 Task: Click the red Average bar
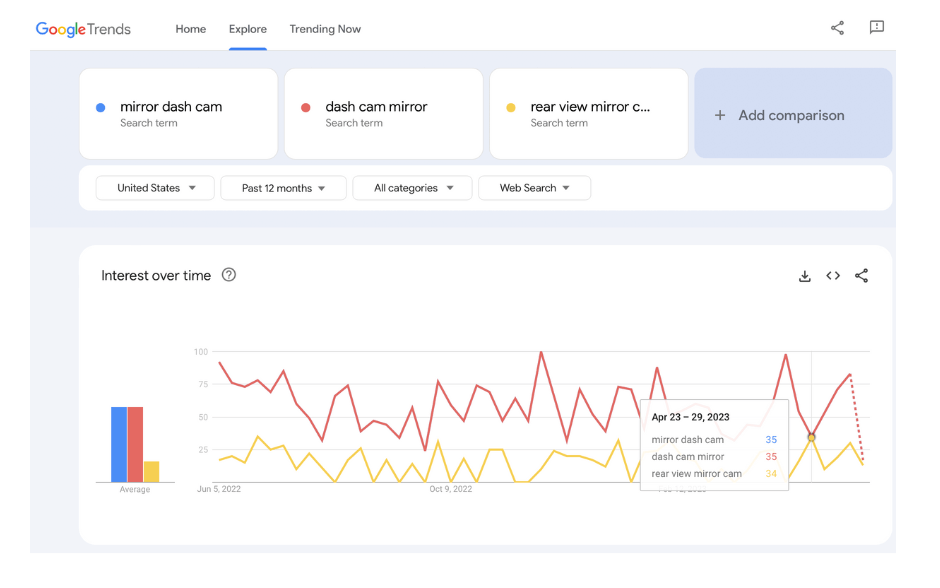[x=135, y=444]
